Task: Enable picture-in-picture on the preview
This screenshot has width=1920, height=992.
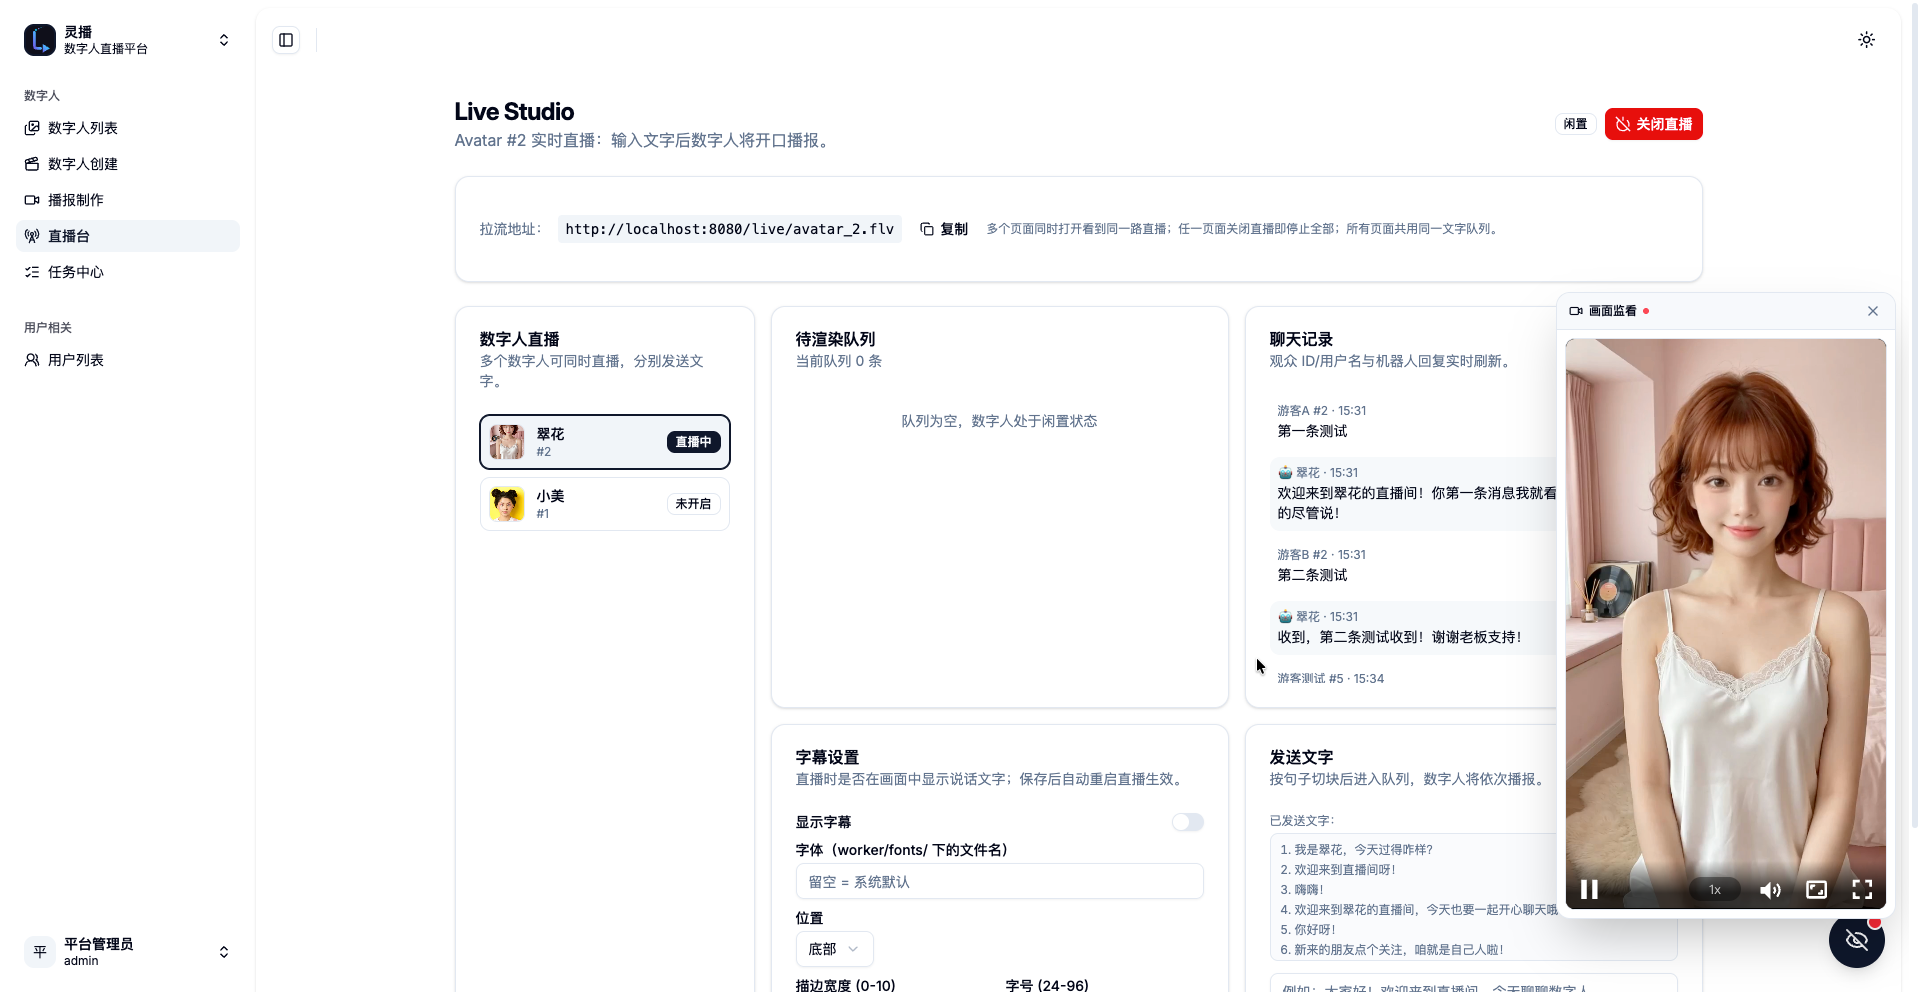Action: (1816, 889)
